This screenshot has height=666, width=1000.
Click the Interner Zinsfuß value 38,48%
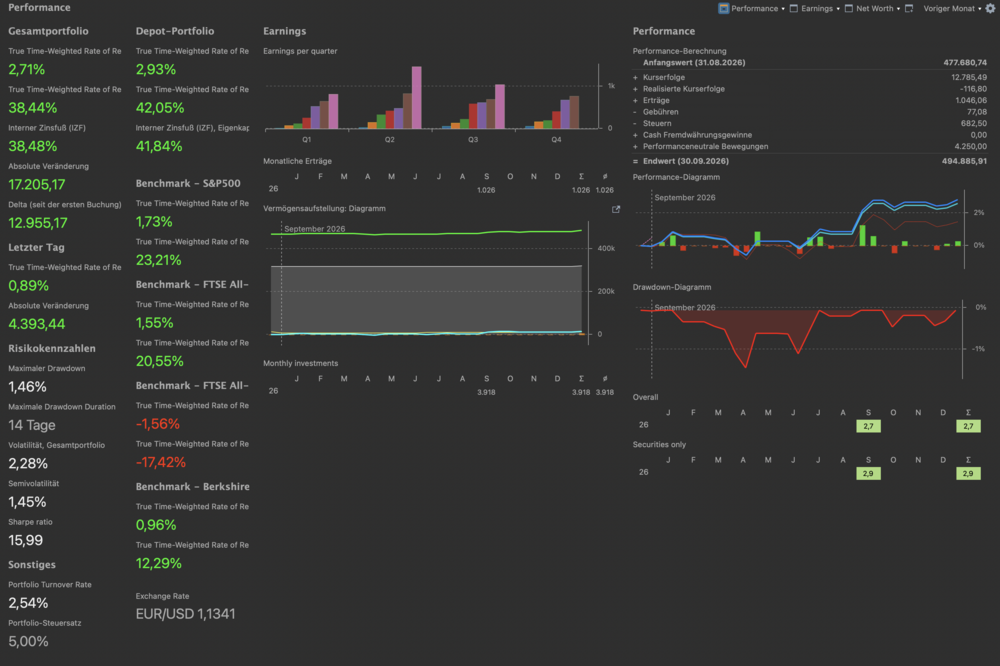pyautogui.click(x=33, y=146)
